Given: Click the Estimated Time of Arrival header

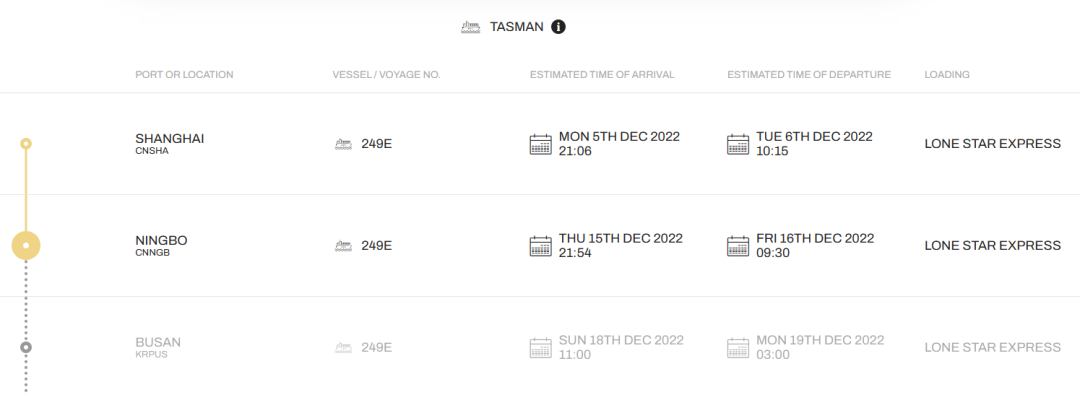Looking at the screenshot, I should tap(602, 74).
